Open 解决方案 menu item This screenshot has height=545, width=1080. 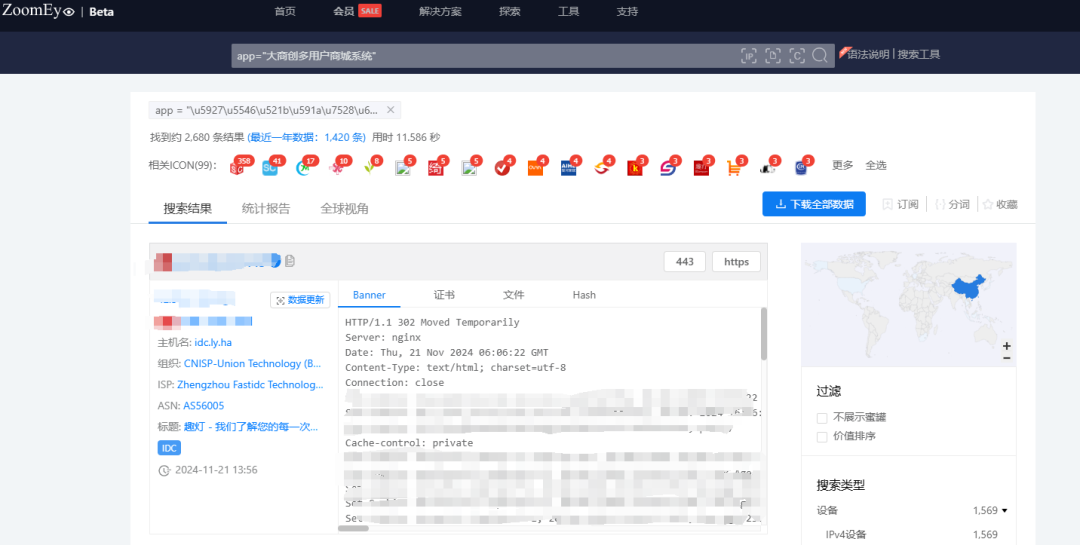[440, 12]
